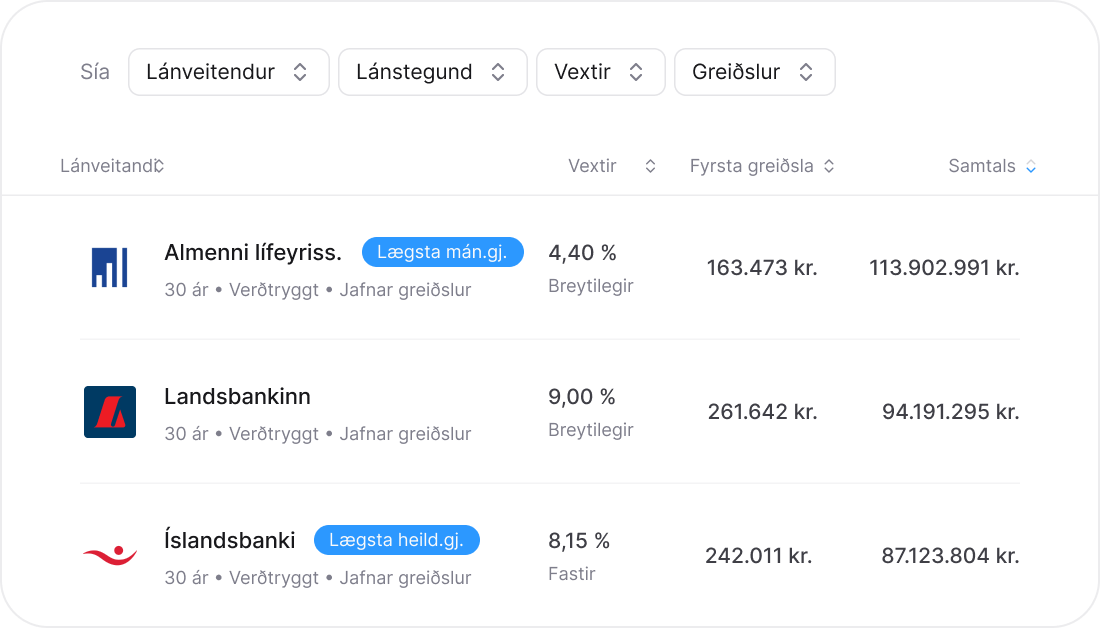This screenshot has height=628, width=1100.
Task: Click the Landsbankinn total 94.191.295 kr.
Action: tap(950, 412)
